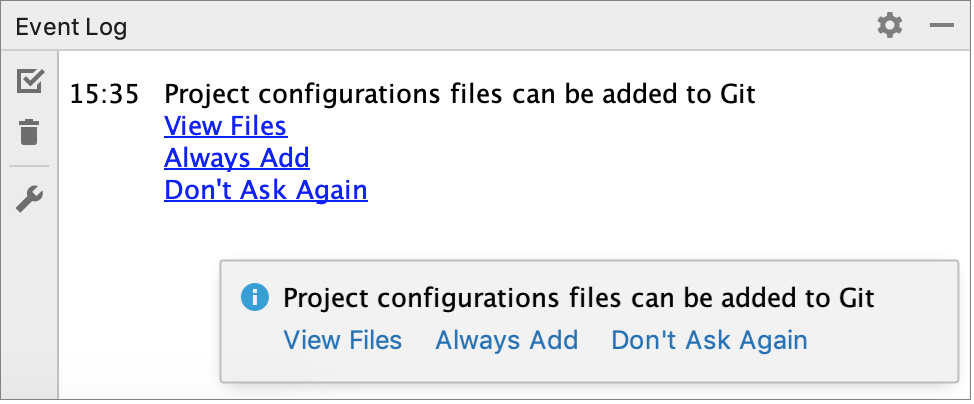The image size is (974, 404).
Task: Select underlined Don't Ask Again log link
Action: [x=266, y=189]
